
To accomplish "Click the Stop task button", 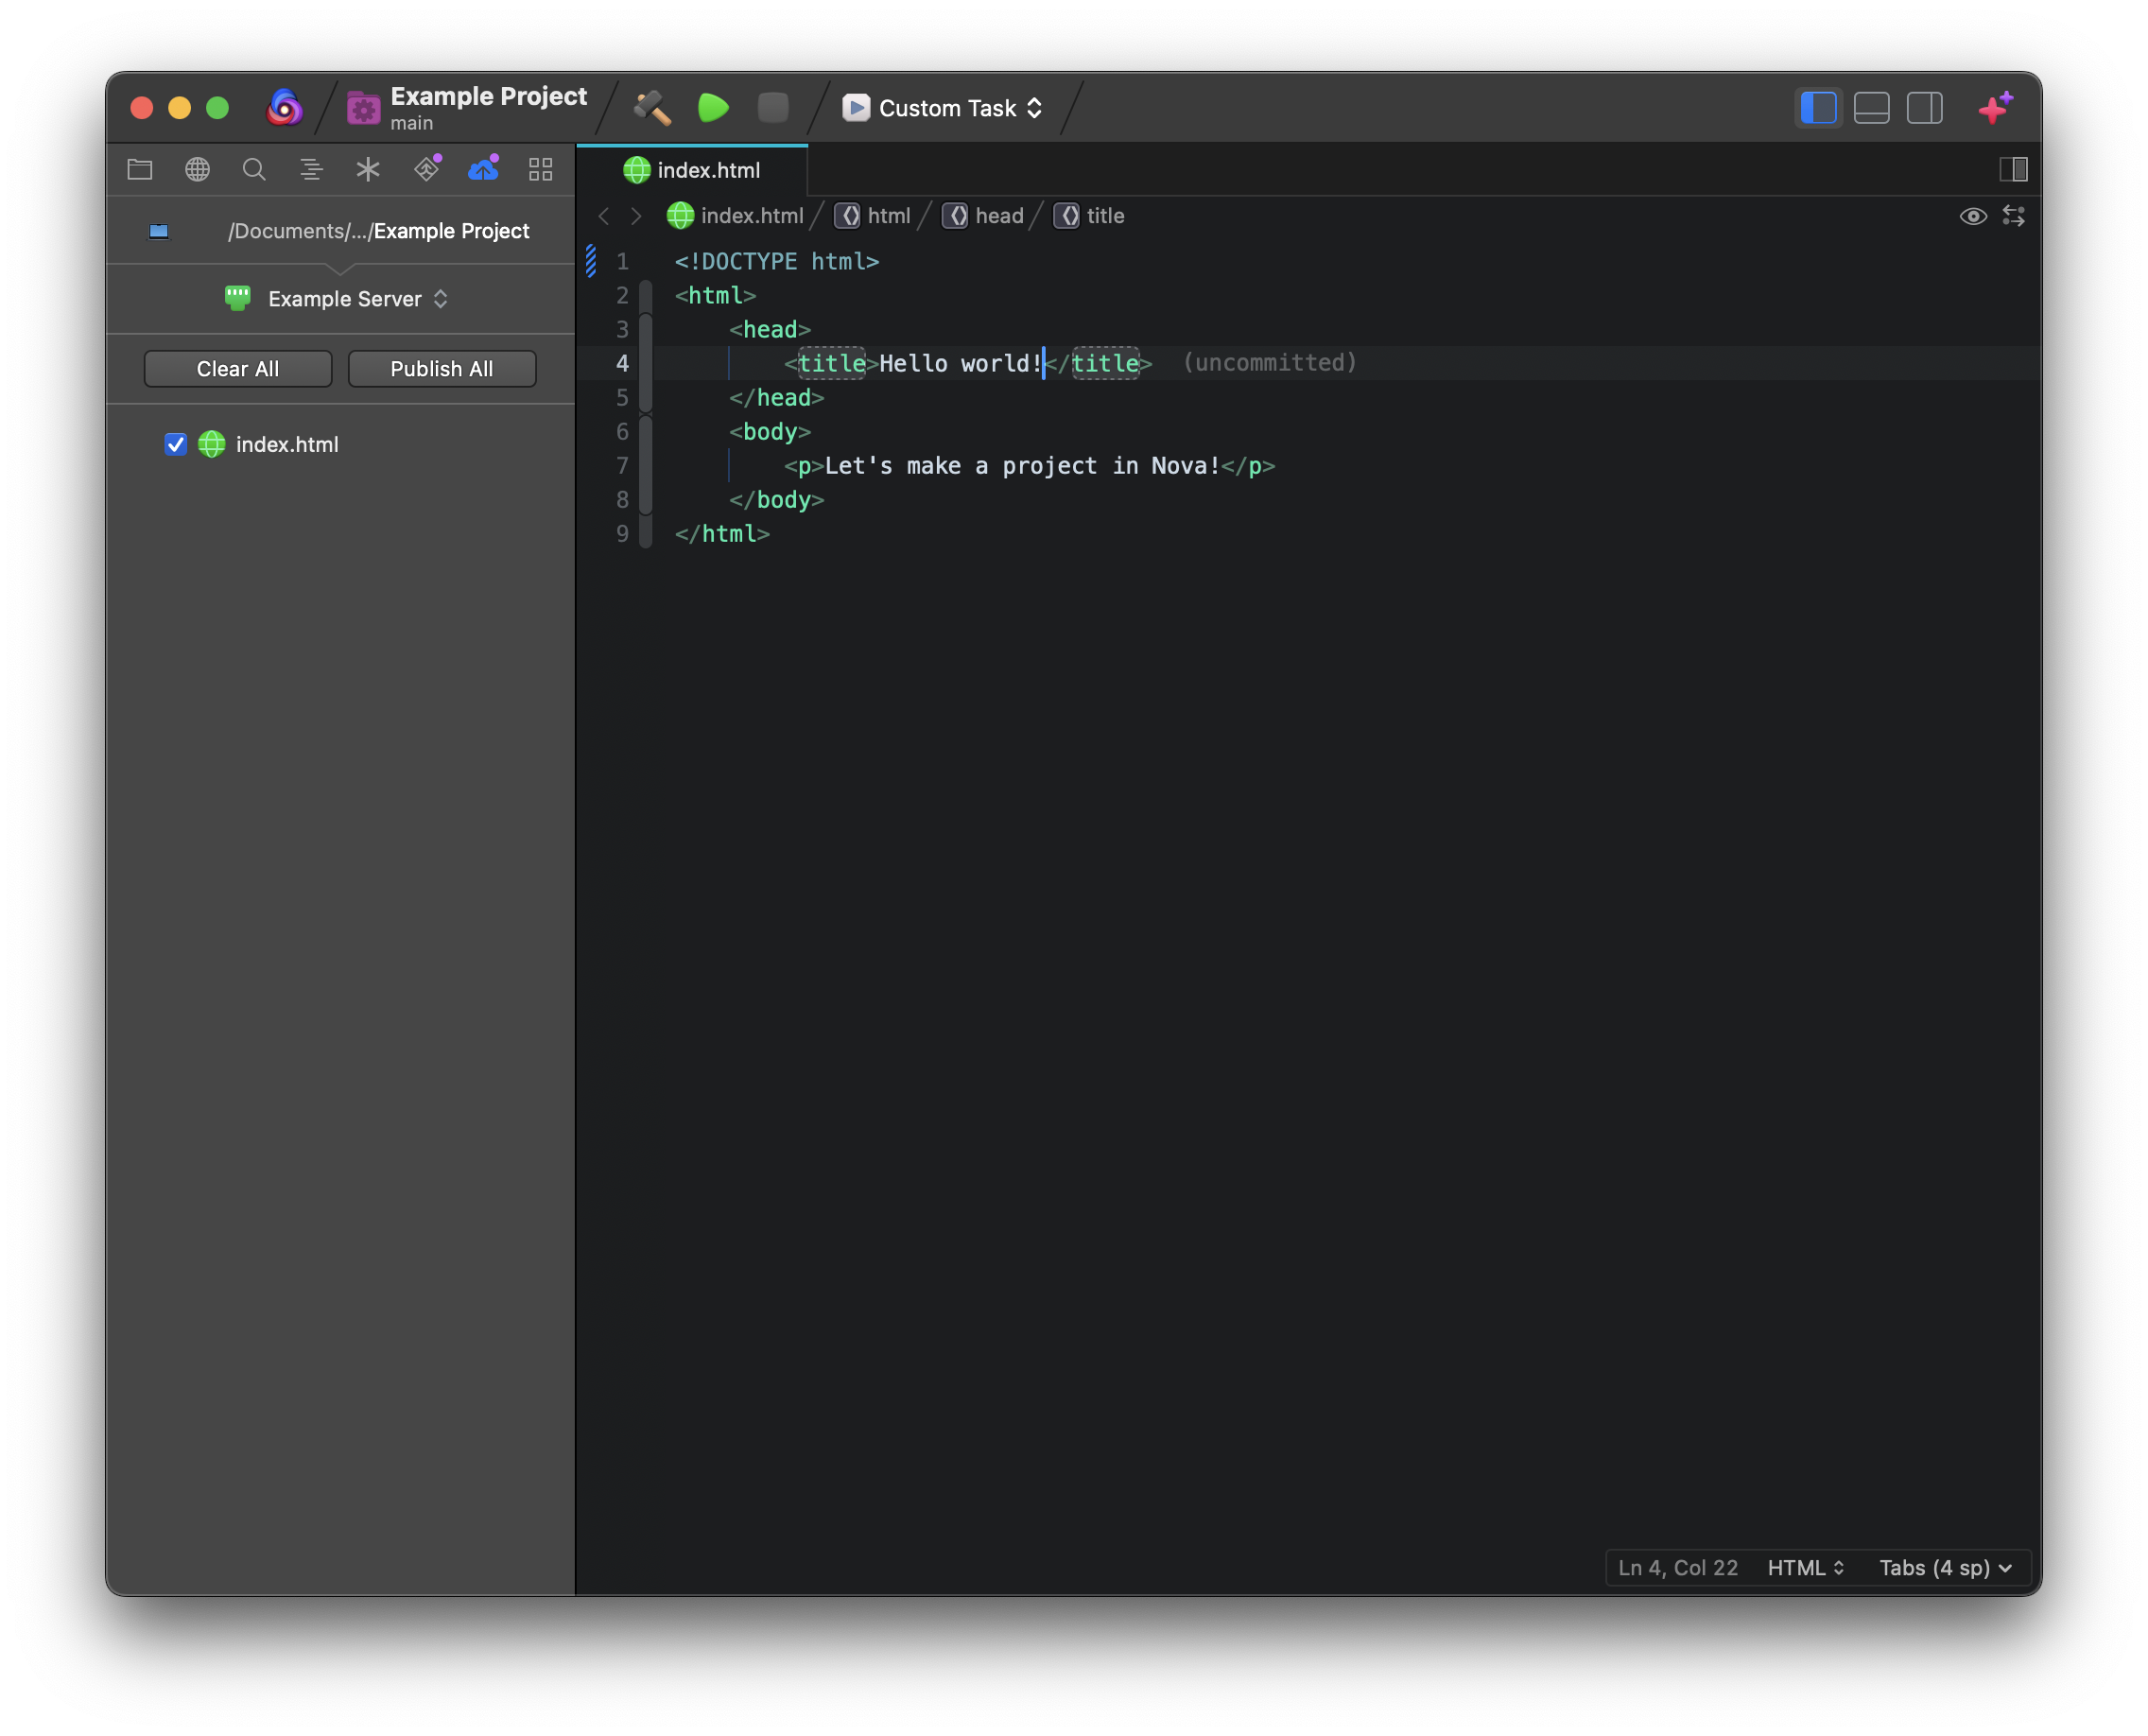I will (773, 108).
